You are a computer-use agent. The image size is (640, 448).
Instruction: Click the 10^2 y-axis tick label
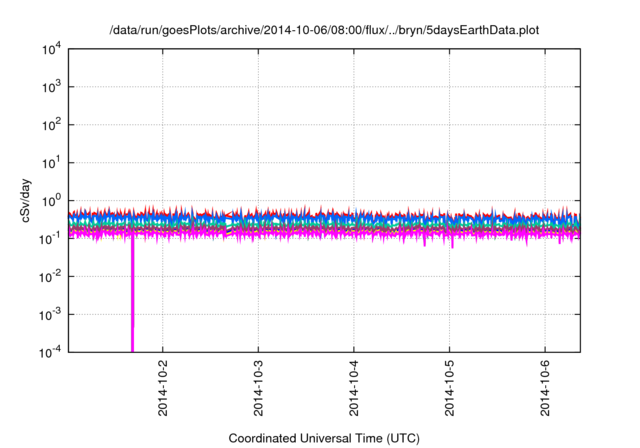(x=51, y=125)
